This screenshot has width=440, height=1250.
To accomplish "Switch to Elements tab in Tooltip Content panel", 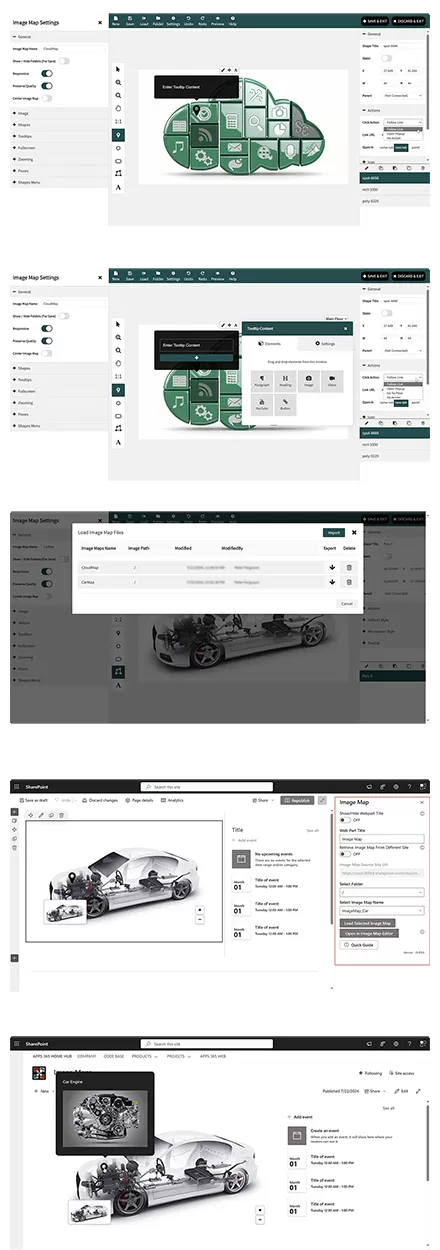I will pos(270,342).
